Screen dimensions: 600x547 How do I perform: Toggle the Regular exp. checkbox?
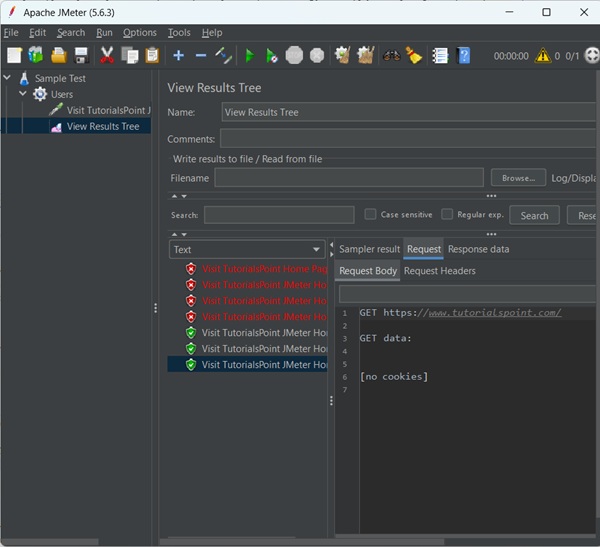[446, 214]
